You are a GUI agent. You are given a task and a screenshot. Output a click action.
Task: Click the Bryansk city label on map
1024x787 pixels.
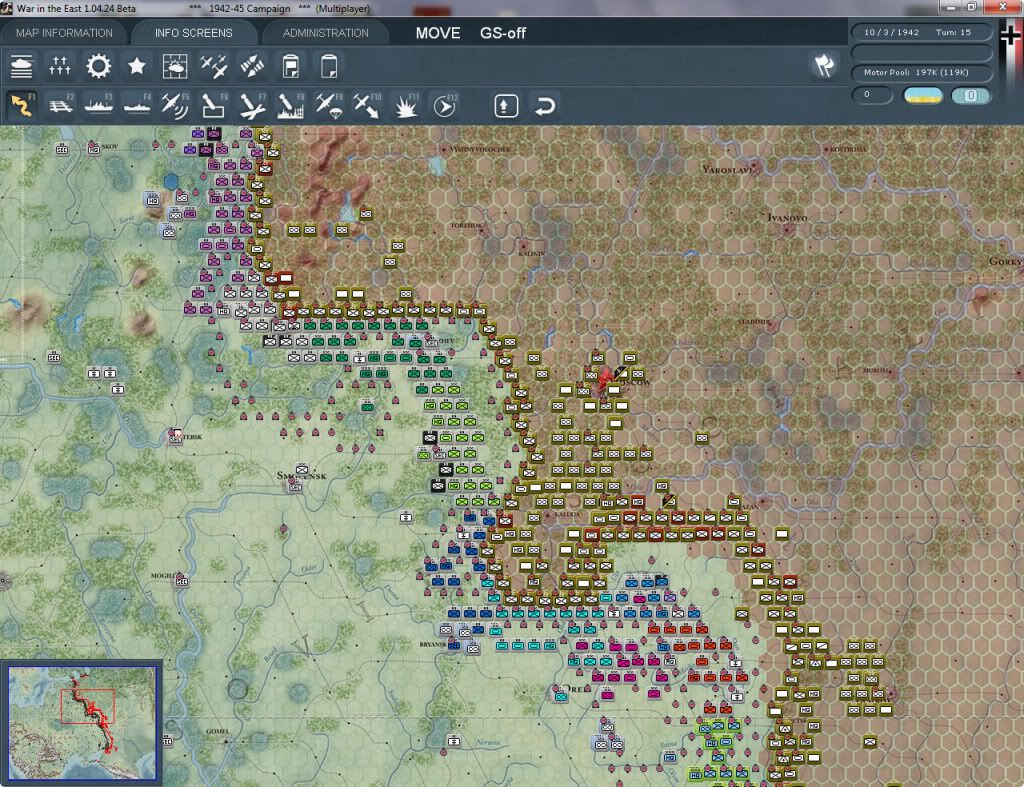pyautogui.click(x=432, y=644)
